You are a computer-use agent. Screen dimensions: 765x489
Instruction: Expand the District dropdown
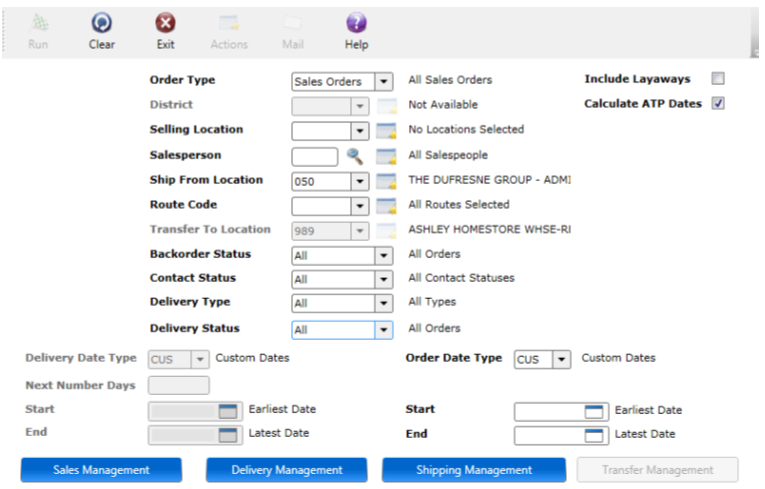tap(360, 106)
